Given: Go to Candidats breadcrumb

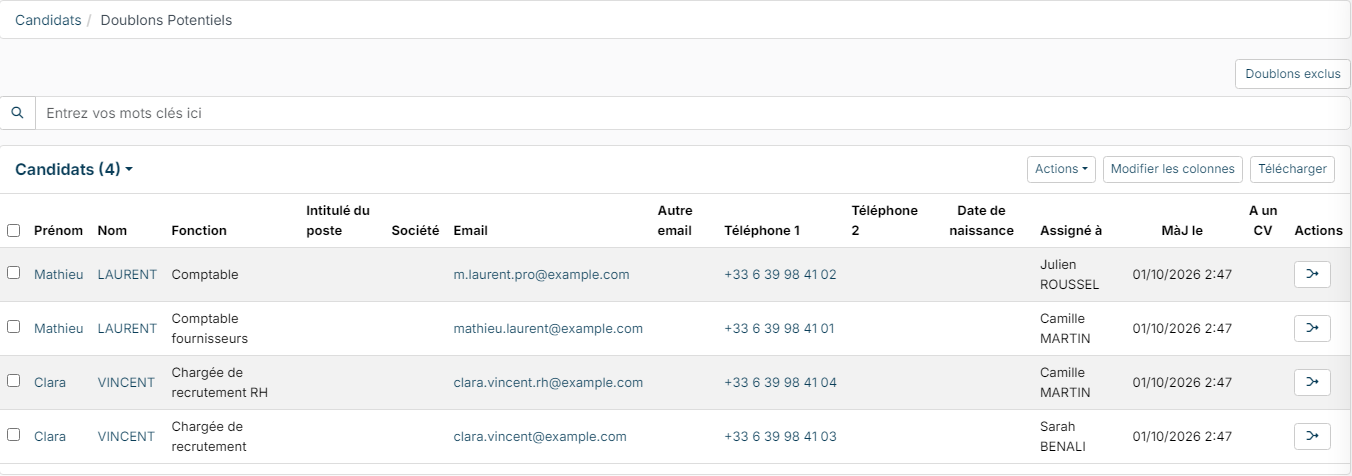Looking at the screenshot, I should (x=48, y=20).
